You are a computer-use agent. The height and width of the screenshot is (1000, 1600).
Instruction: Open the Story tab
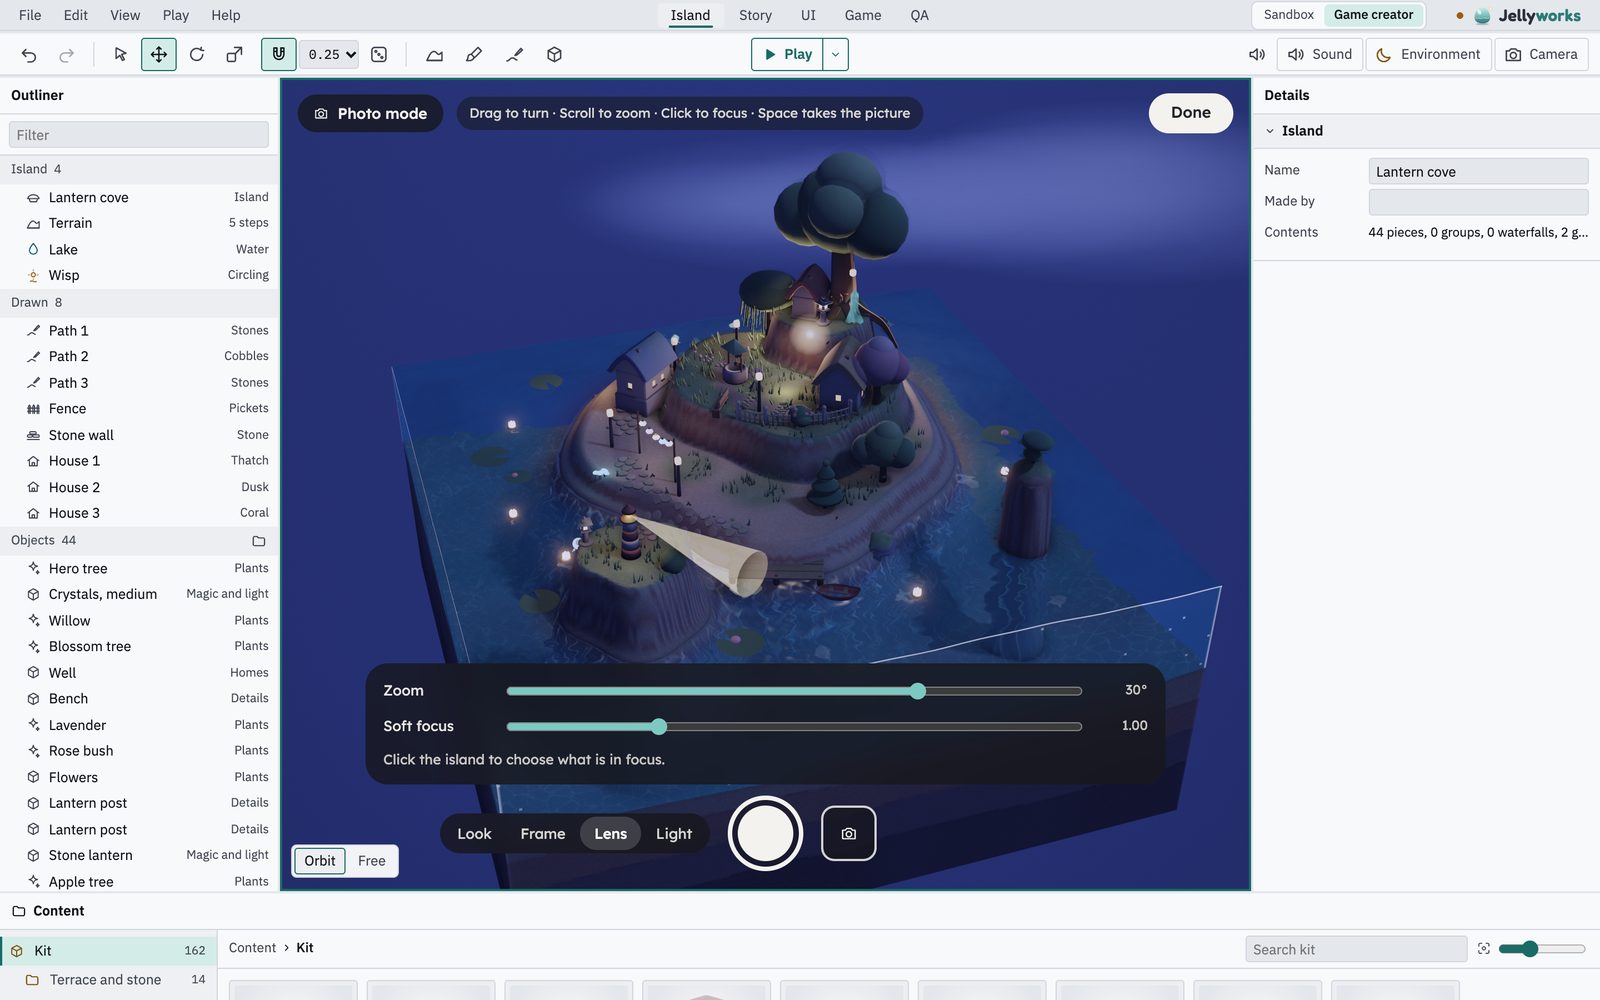pos(755,15)
